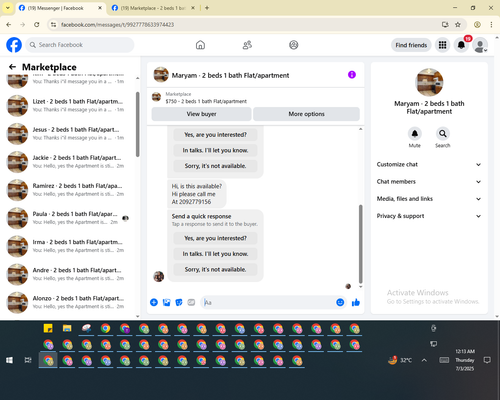Image resolution: width=500 pixels, height=400 pixels.
Task: Click the Find friends button
Action: pyautogui.click(x=411, y=45)
